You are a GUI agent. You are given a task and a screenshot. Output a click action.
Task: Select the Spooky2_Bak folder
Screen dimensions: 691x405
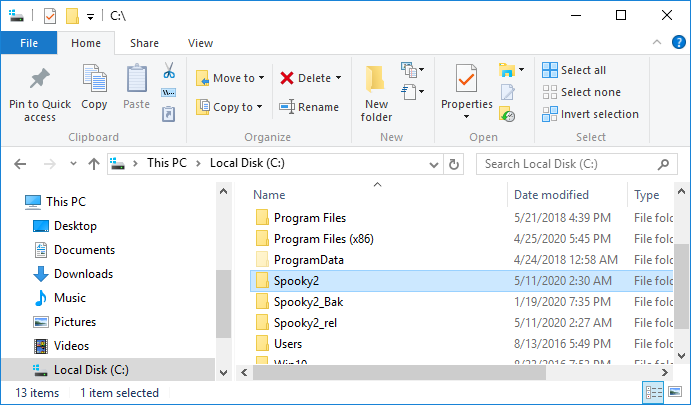point(309,304)
